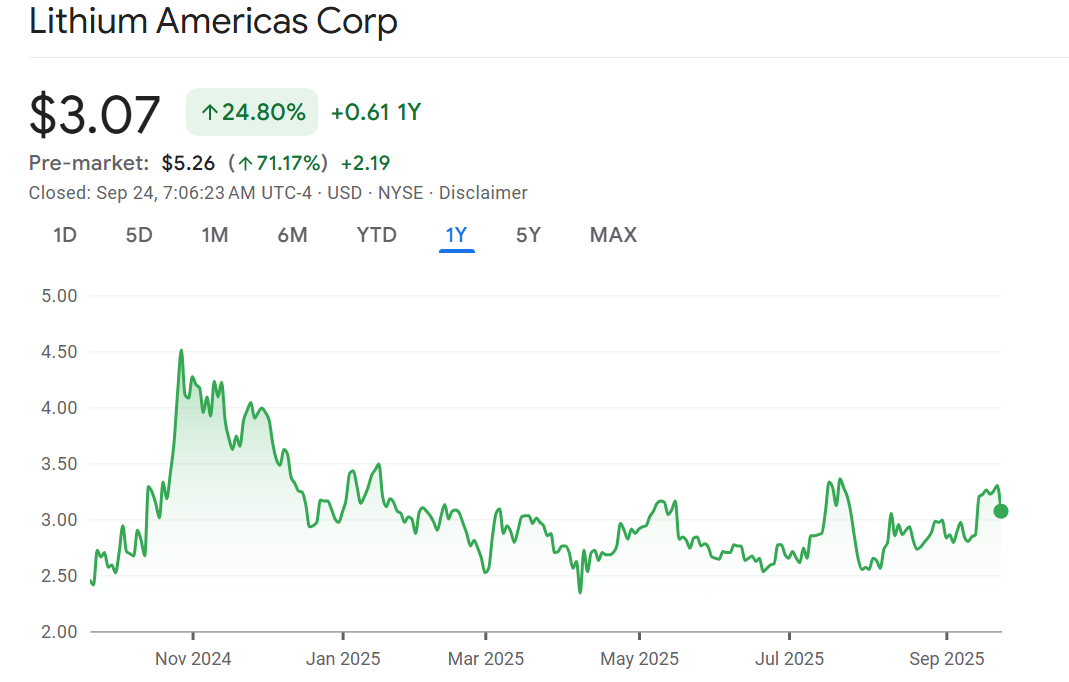Click the green up arrow in 24.80% badge
Screen dimensions: 1069x682
pyautogui.click(x=209, y=113)
